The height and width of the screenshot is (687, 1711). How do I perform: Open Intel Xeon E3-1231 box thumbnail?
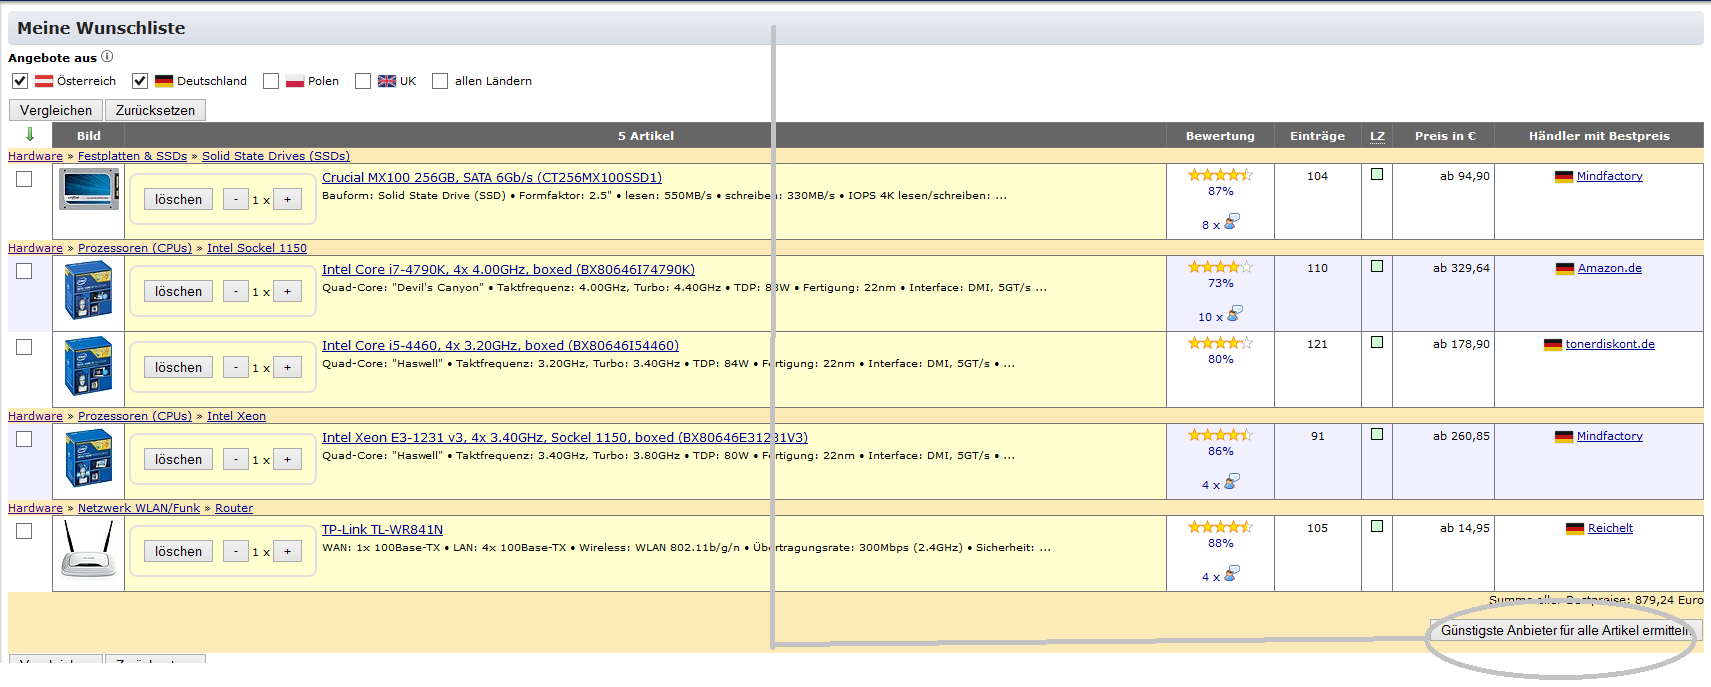(88, 458)
